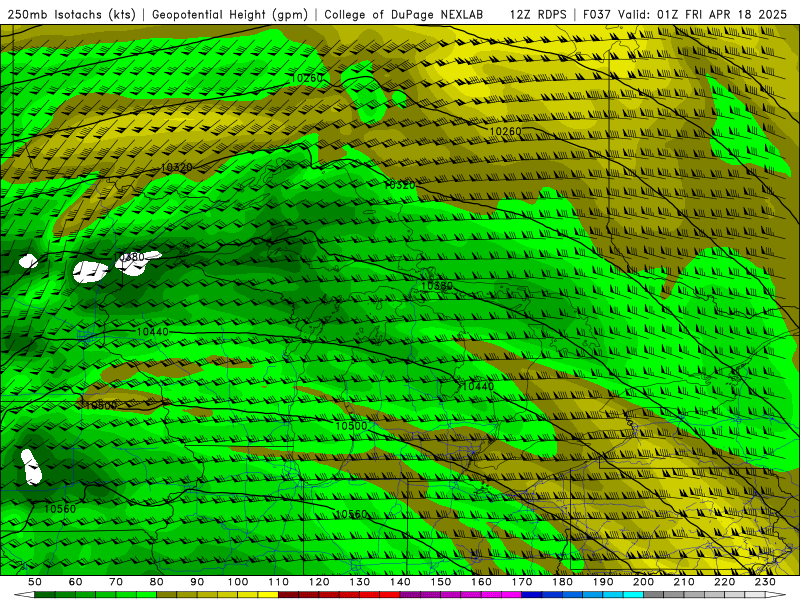Pick the bright red swatch just before 140
The height and width of the screenshot is (600, 800).
tap(390, 595)
